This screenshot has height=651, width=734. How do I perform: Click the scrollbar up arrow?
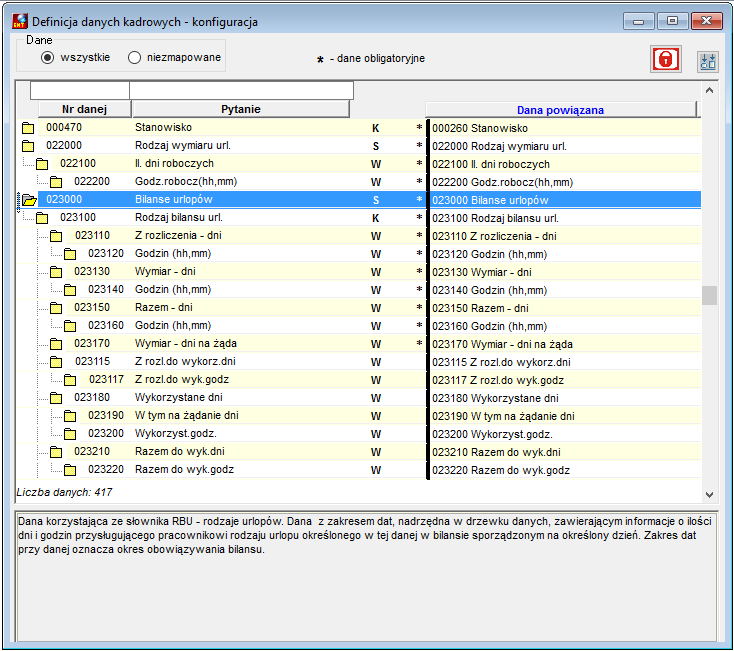[x=709, y=90]
